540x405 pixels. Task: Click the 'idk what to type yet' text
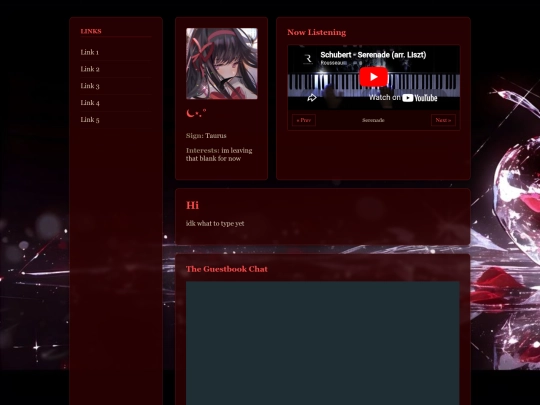pyautogui.click(x=215, y=224)
